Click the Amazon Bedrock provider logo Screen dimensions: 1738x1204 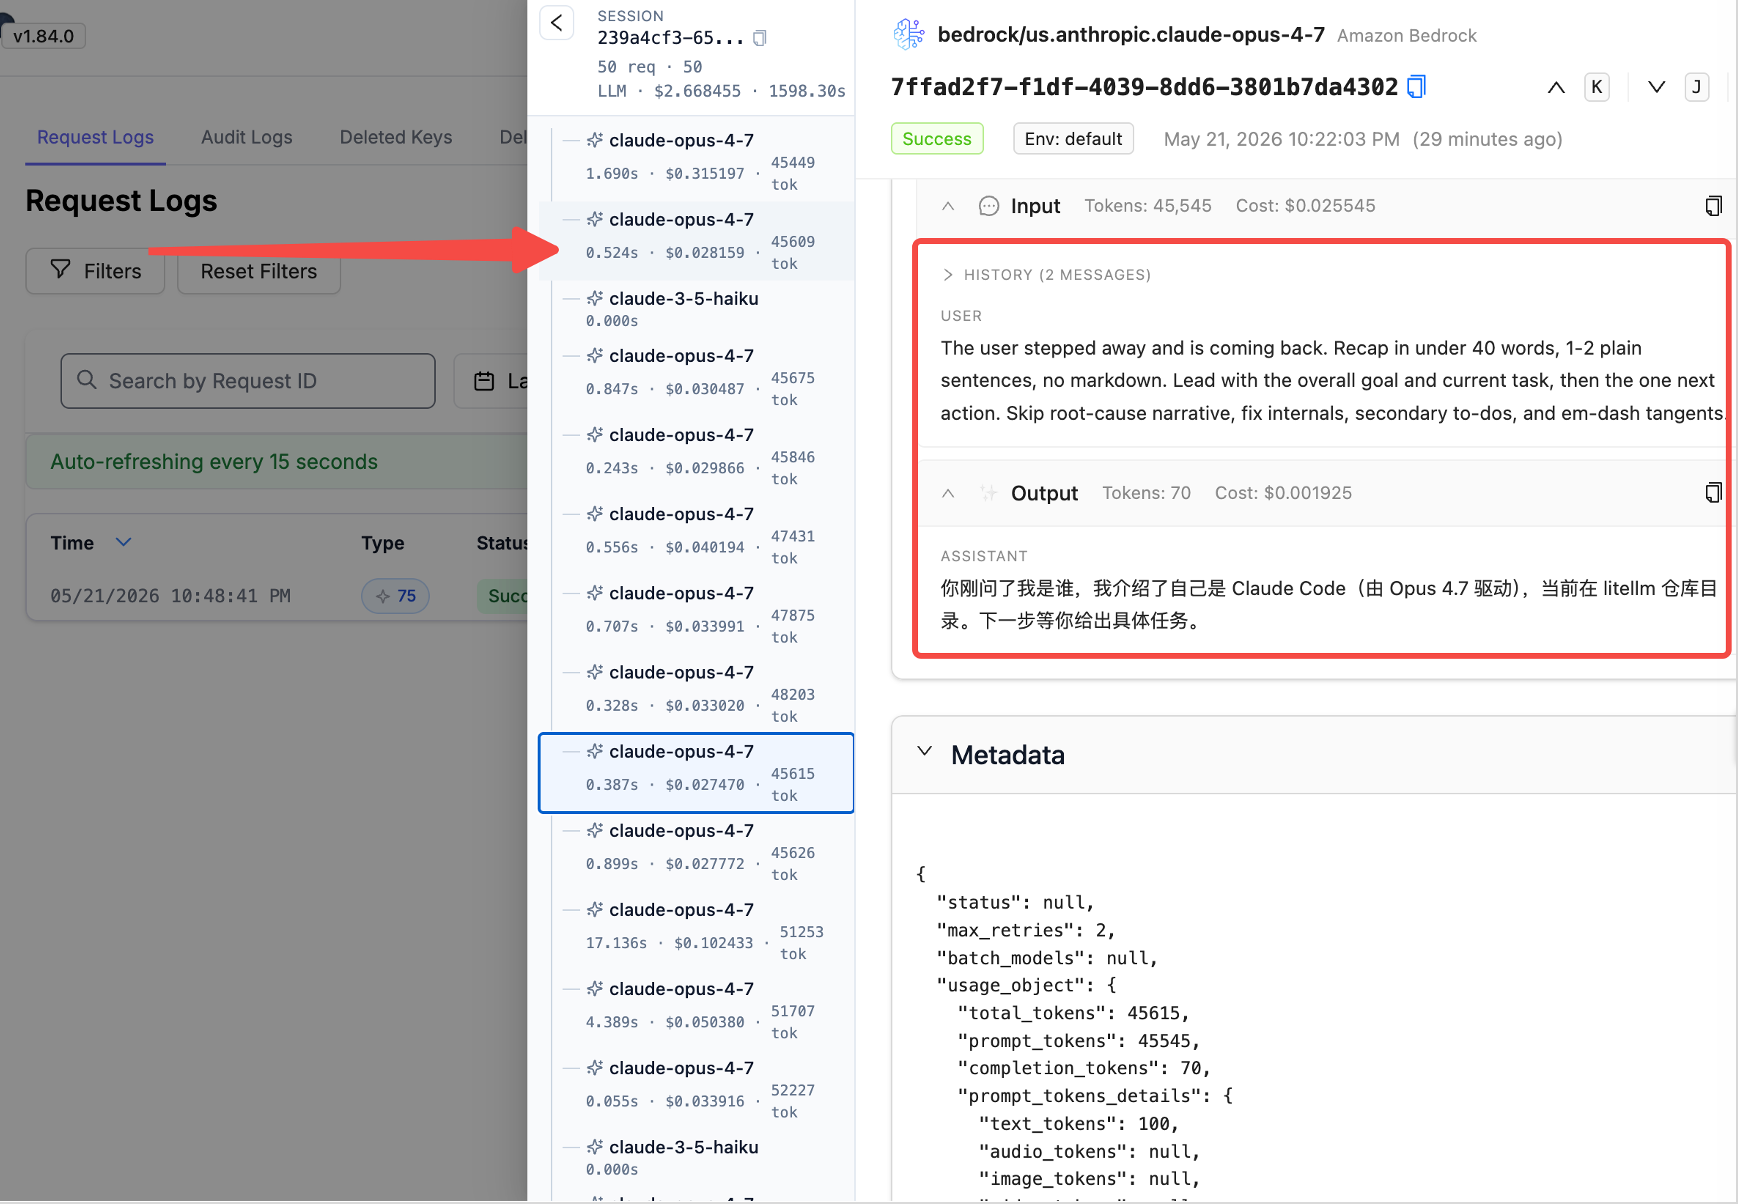click(x=909, y=35)
